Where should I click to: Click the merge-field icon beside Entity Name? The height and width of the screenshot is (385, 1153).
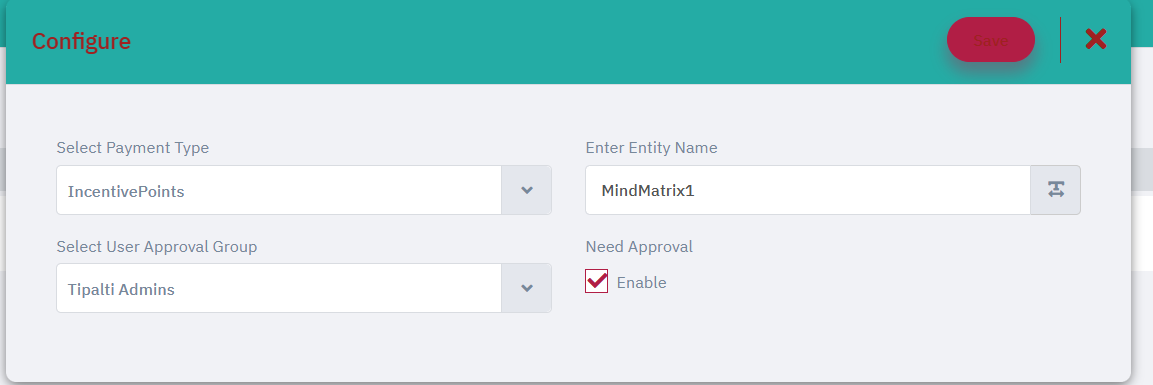1055,190
